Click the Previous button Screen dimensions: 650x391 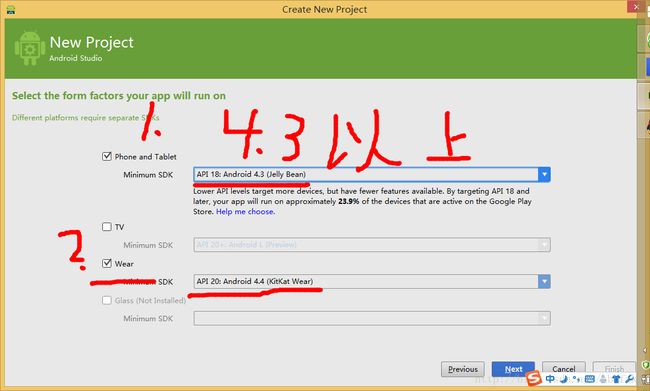click(463, 369)
